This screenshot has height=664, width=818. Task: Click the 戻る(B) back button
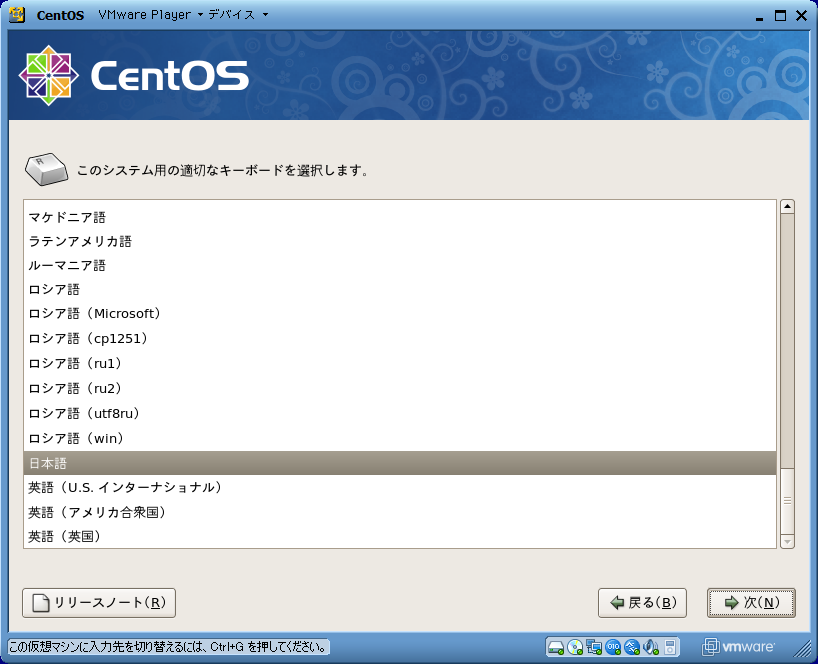642,603
